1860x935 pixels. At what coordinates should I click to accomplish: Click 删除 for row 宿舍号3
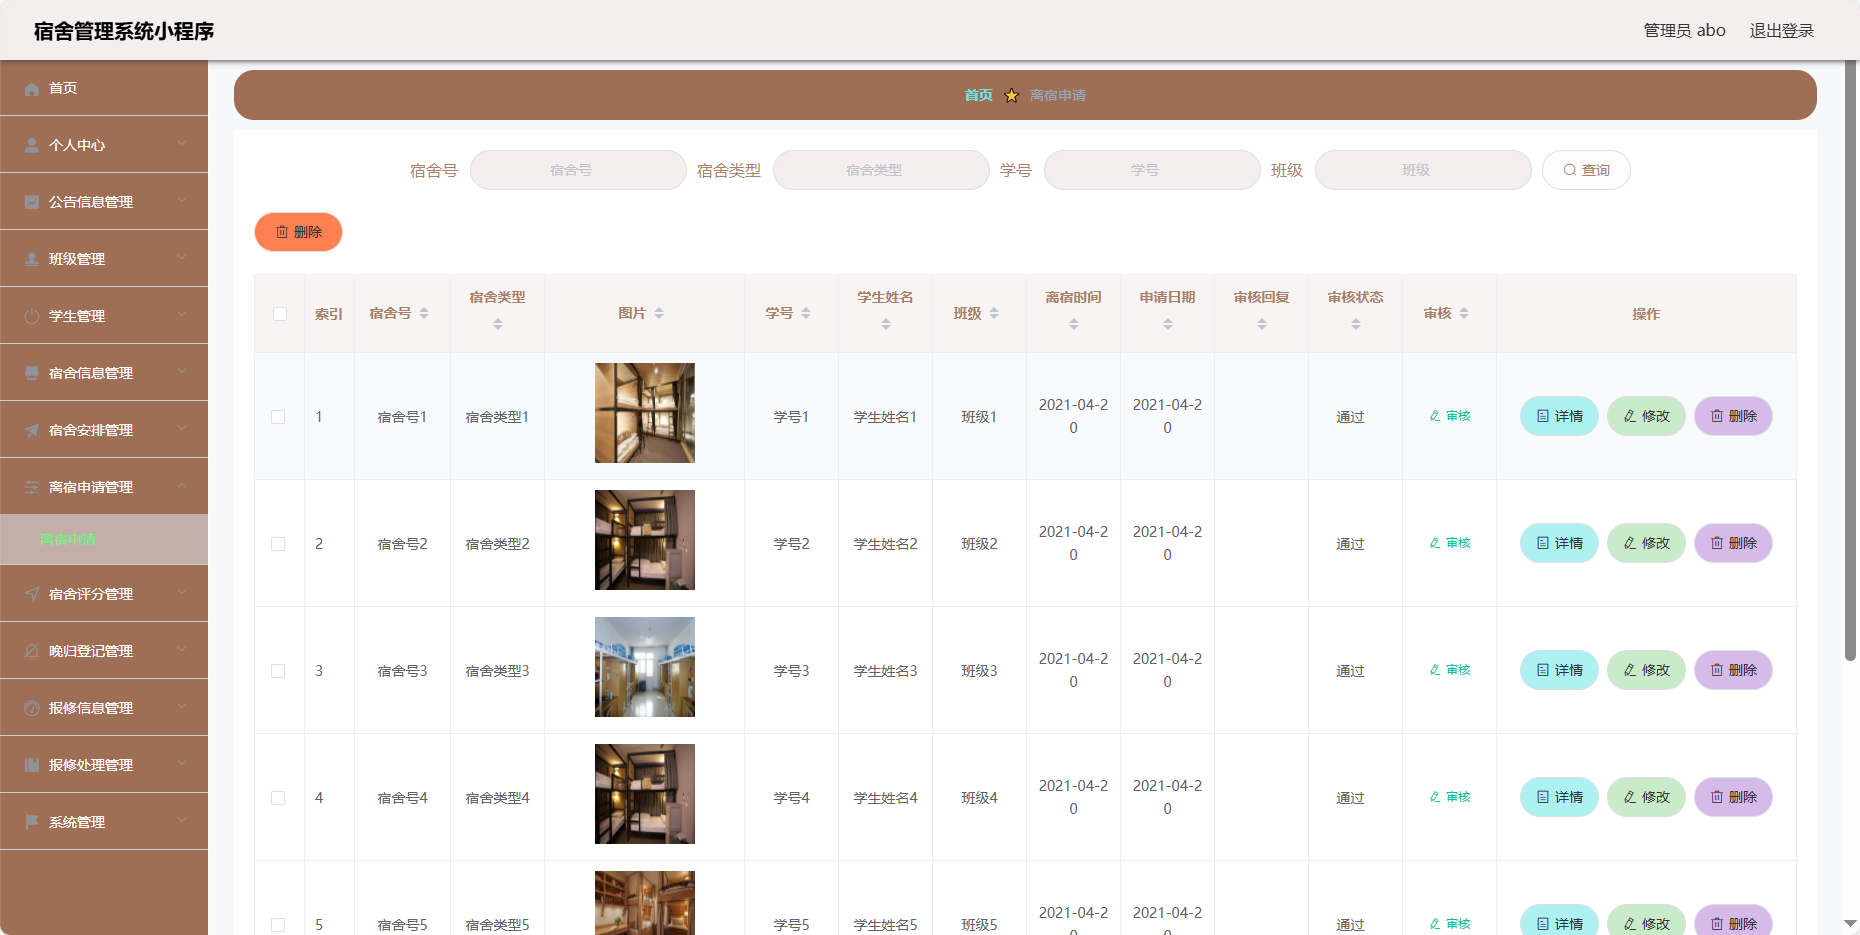point(1733,671)
